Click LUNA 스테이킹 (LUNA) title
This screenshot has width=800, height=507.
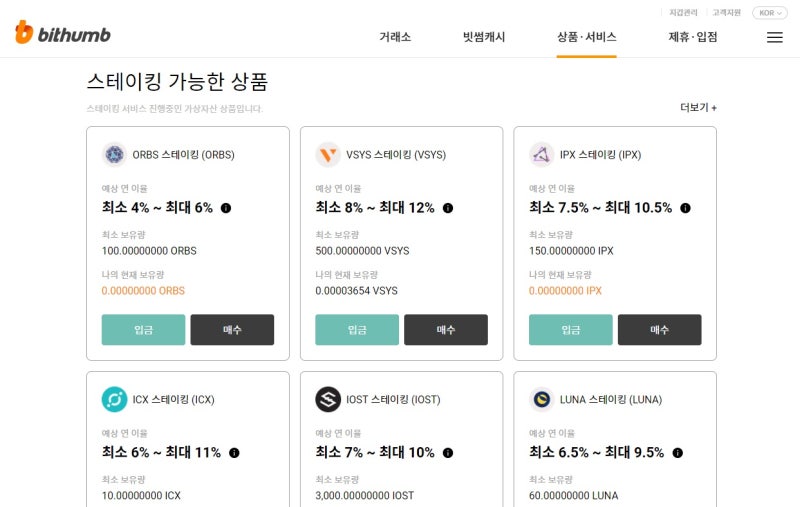[611, 399]
